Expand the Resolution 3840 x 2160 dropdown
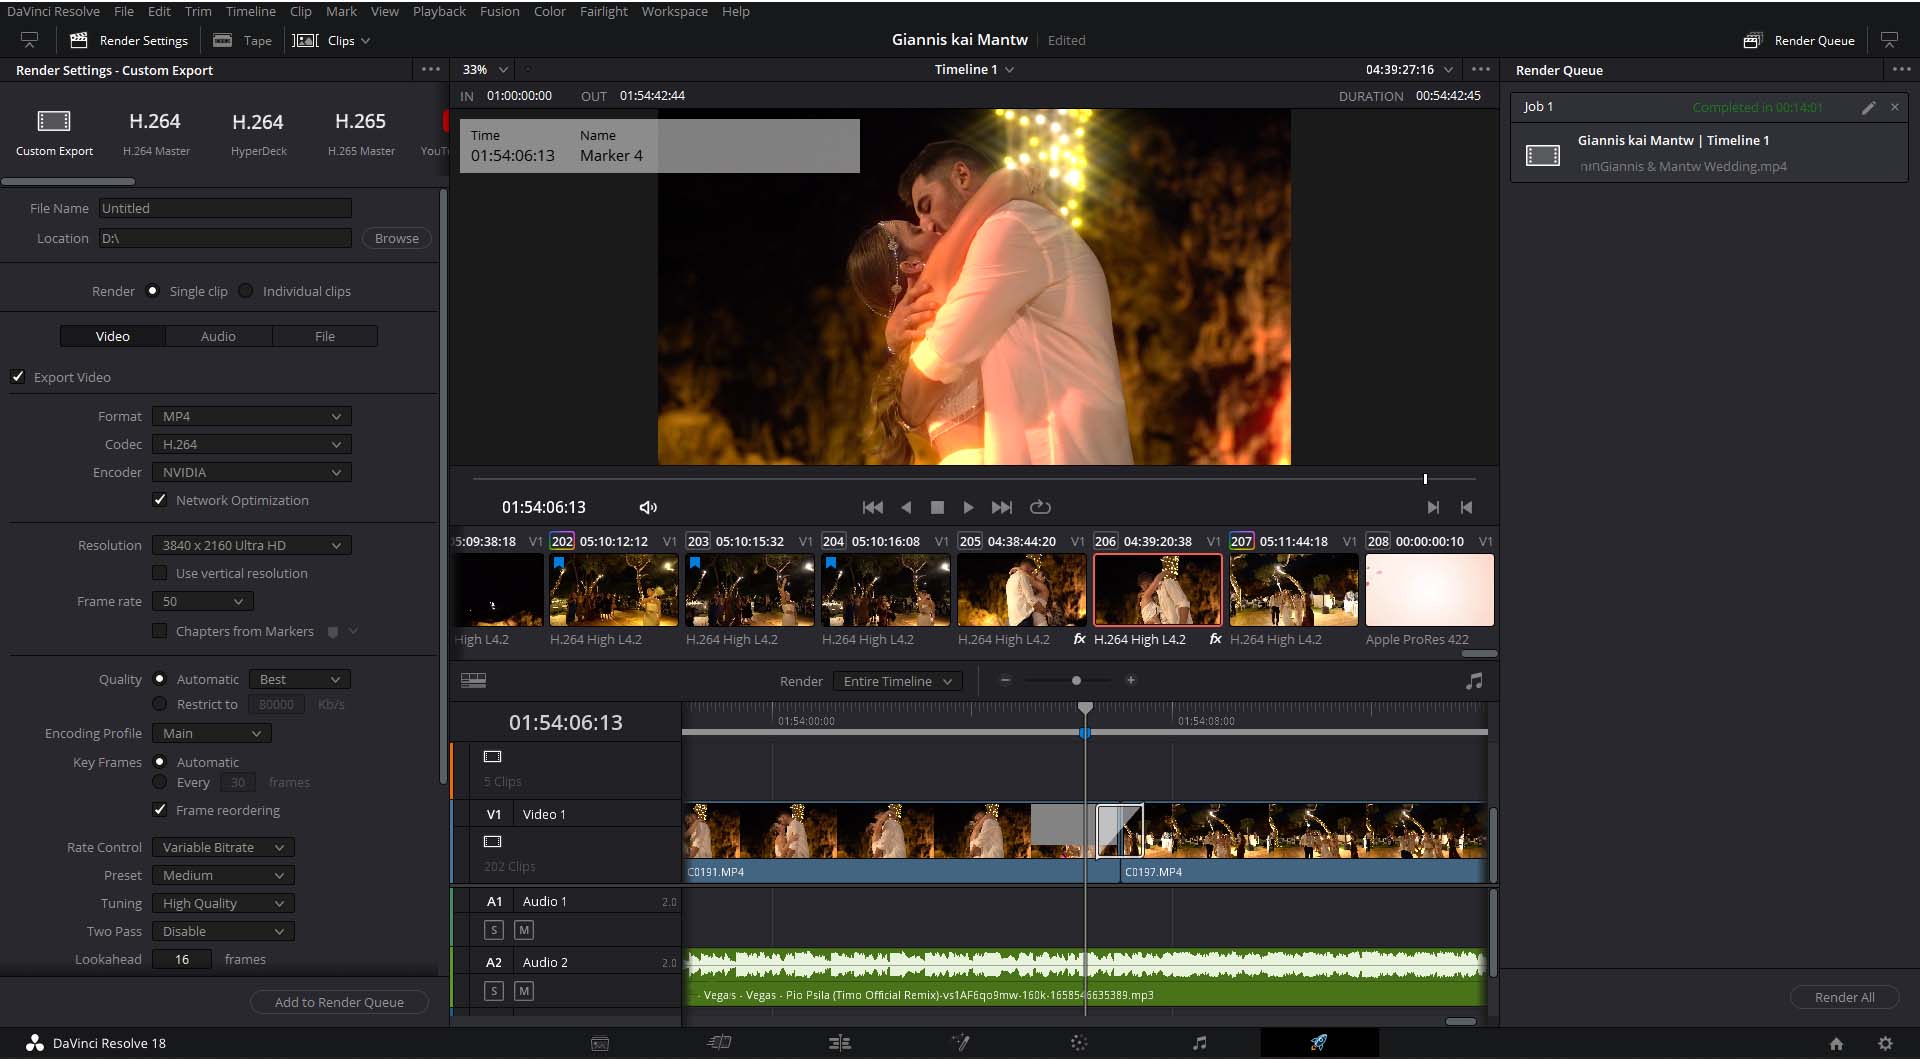The width and height of the screenshot is (1920, 1059). (x=251, y=545)
